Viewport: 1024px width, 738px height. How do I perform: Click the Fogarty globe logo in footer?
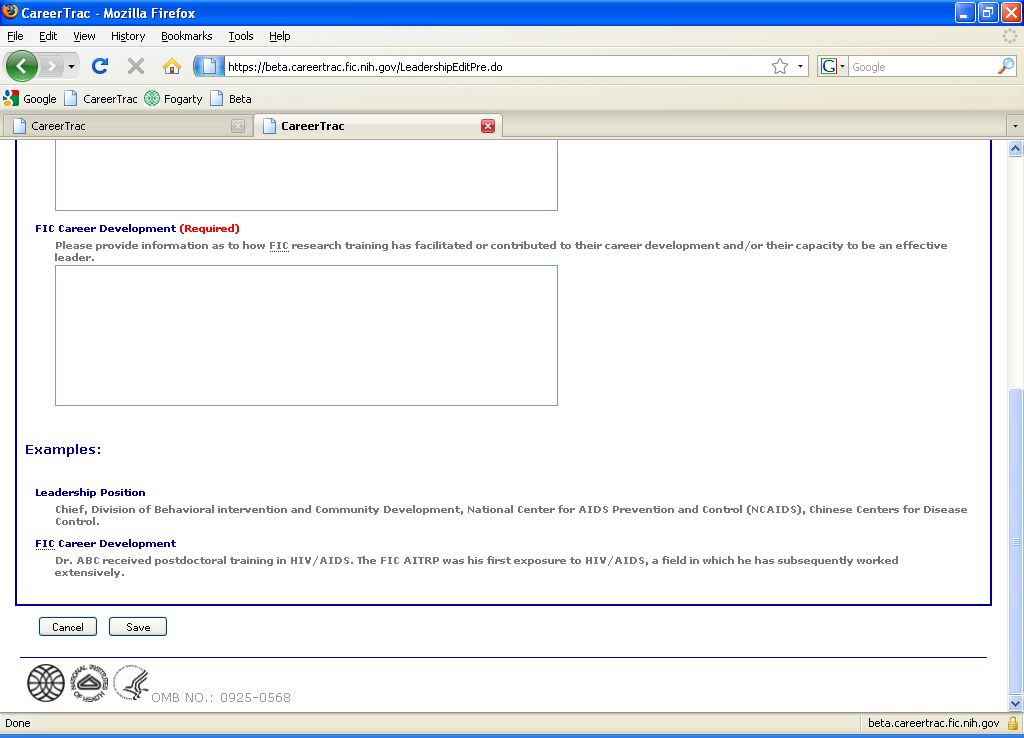click(x=45, y=682)
